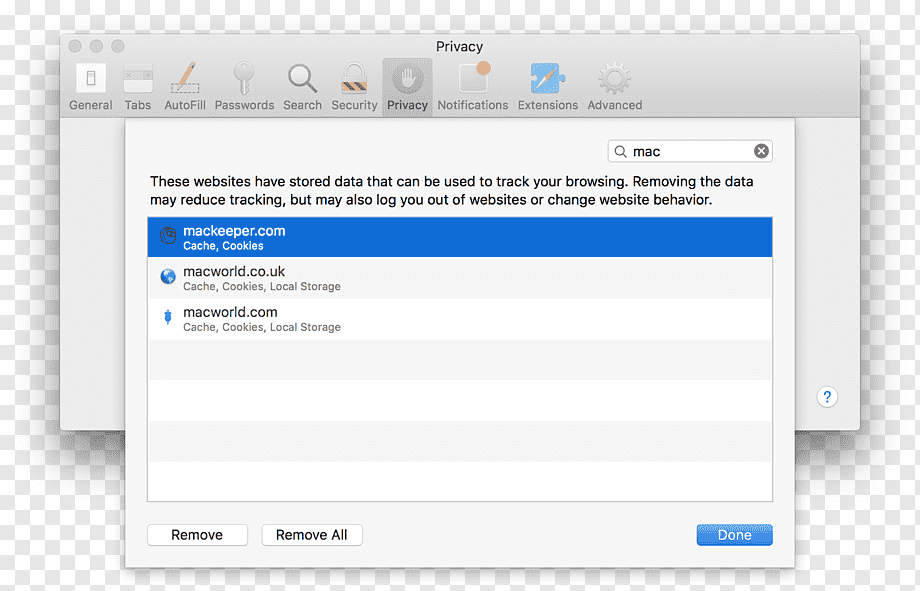Click the macworld.co.uk globe icon
920x591 pixels.
click(168, 276)
